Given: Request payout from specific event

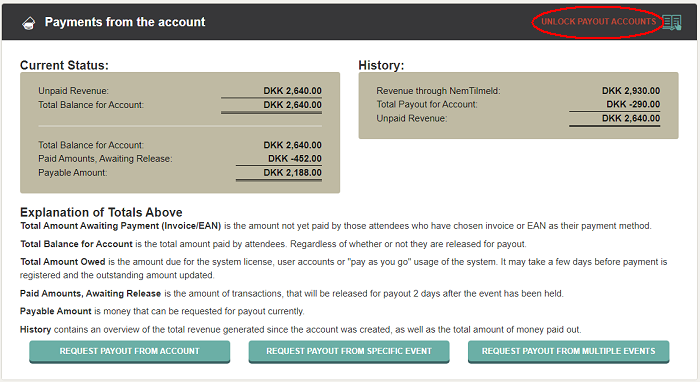Looking at the screenshot, I should 349,352.
